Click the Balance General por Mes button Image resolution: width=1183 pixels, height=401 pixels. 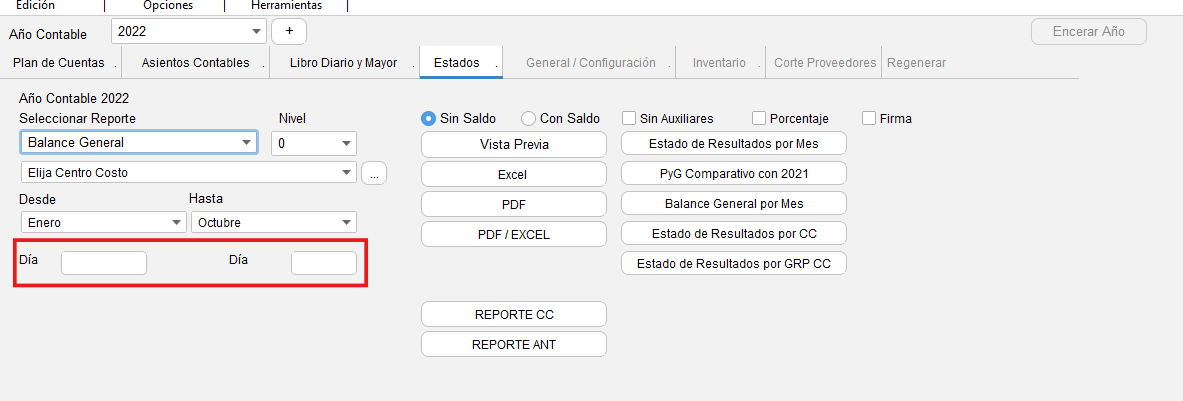(x=734, y=204)
